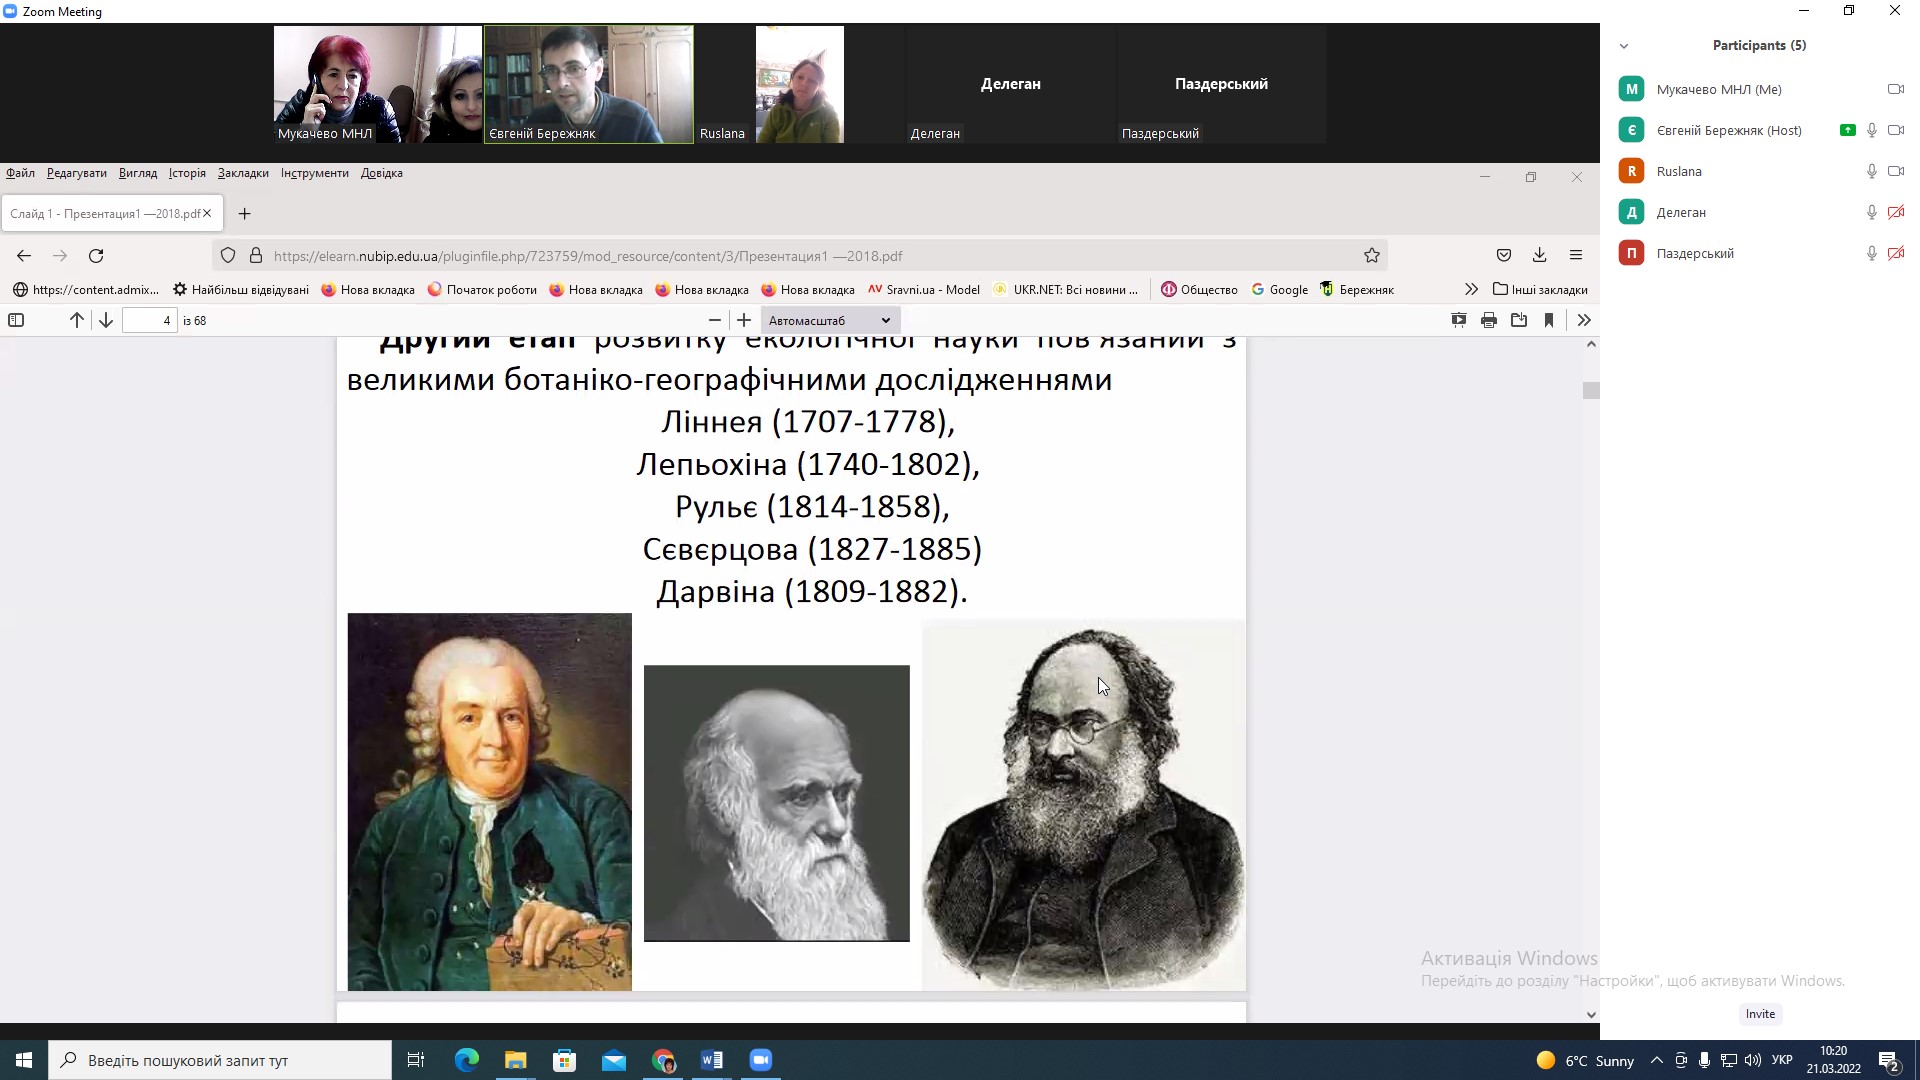1920x1080 pixels.
Task: Open Закладки menu
Action: [243, 173]
